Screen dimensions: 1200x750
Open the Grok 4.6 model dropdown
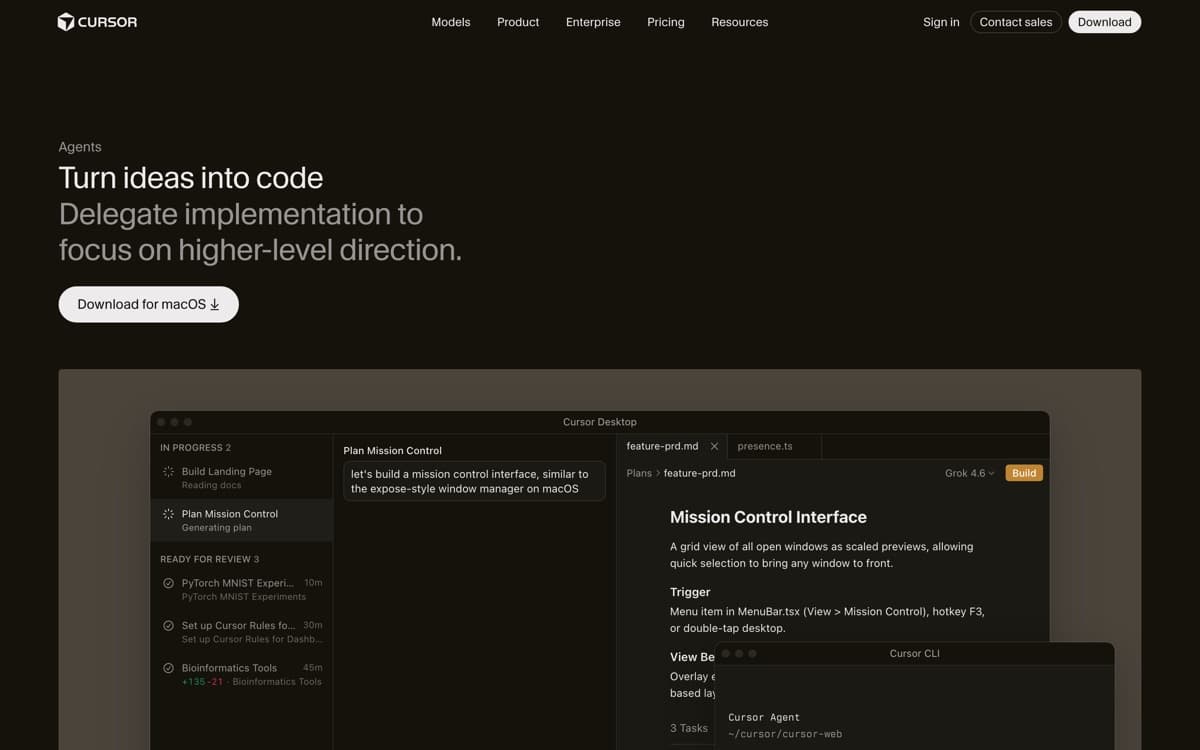coord(970,473)
